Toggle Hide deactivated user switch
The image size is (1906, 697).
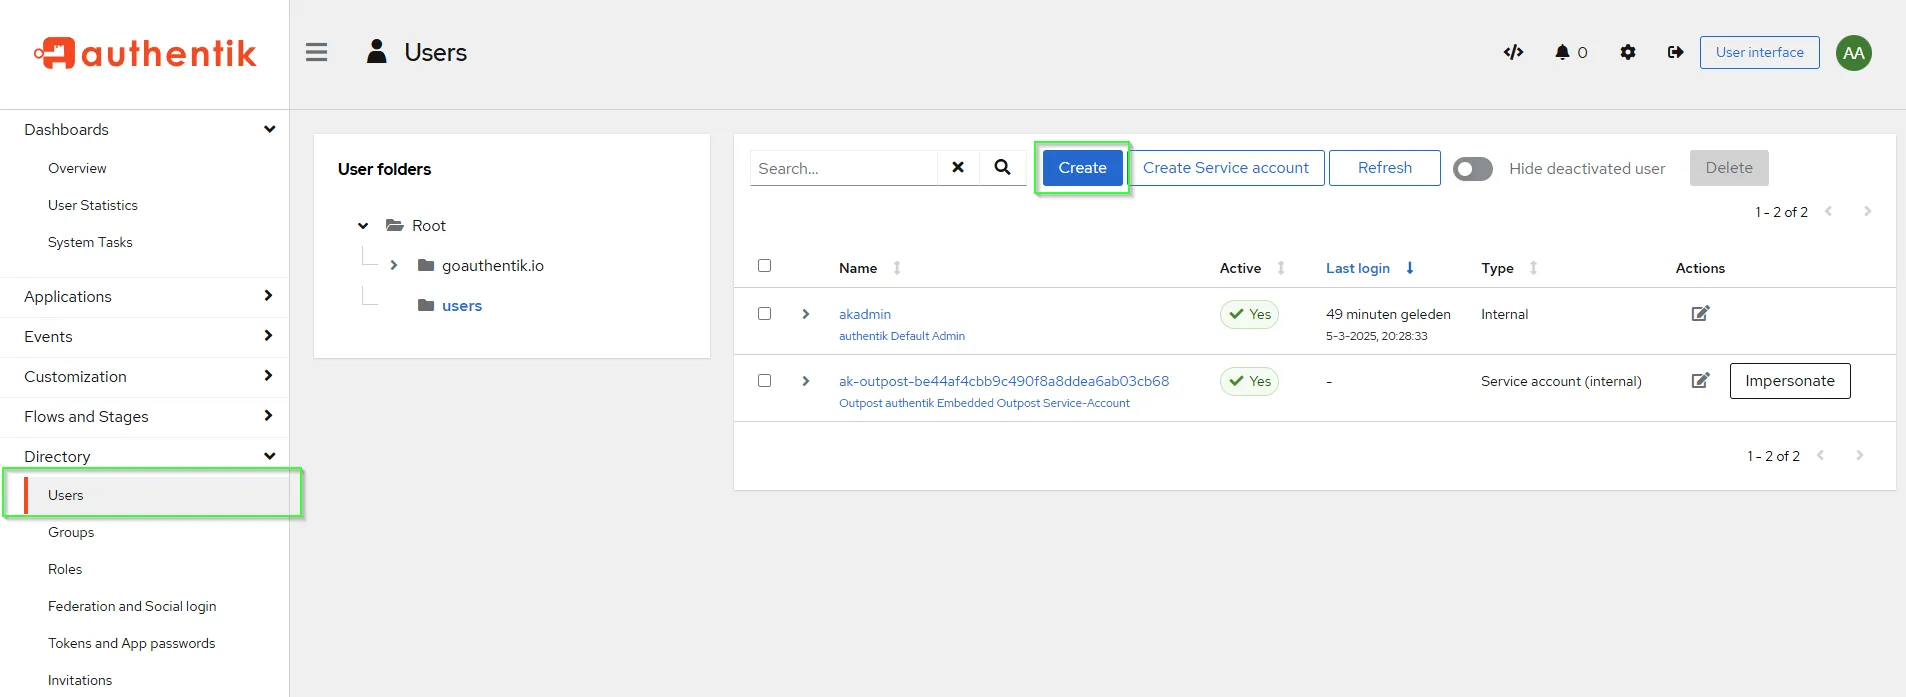[x=1473, y=169]
